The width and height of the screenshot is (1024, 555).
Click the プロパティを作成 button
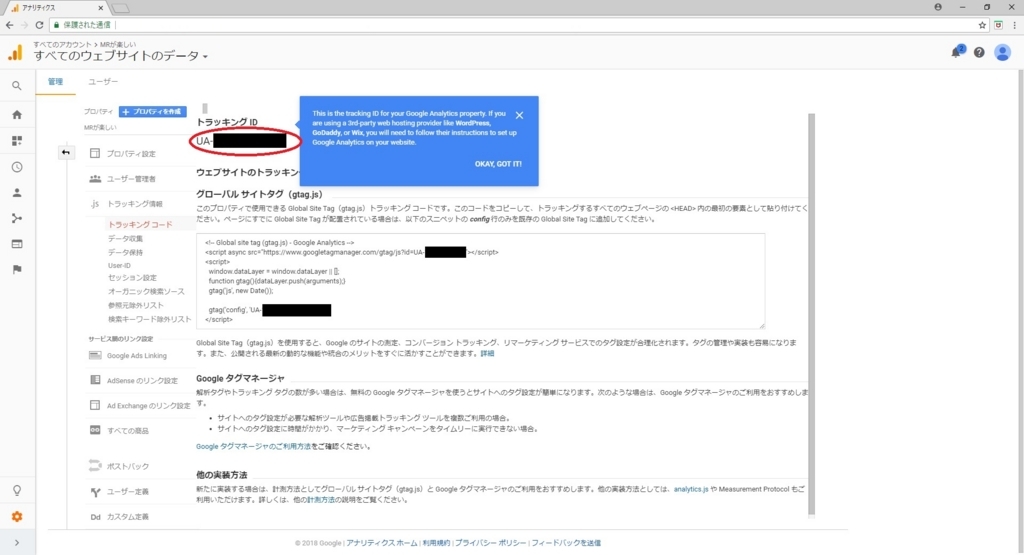(153, 112)
